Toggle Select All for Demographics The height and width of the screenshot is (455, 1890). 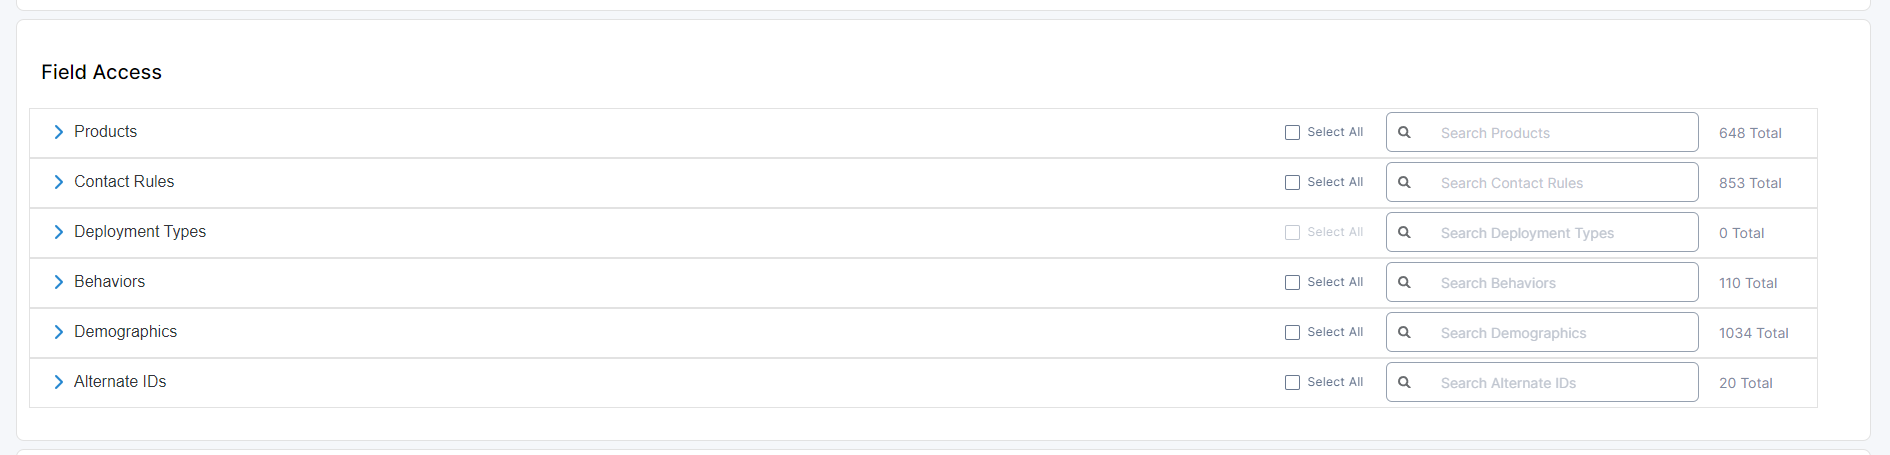1292,332
